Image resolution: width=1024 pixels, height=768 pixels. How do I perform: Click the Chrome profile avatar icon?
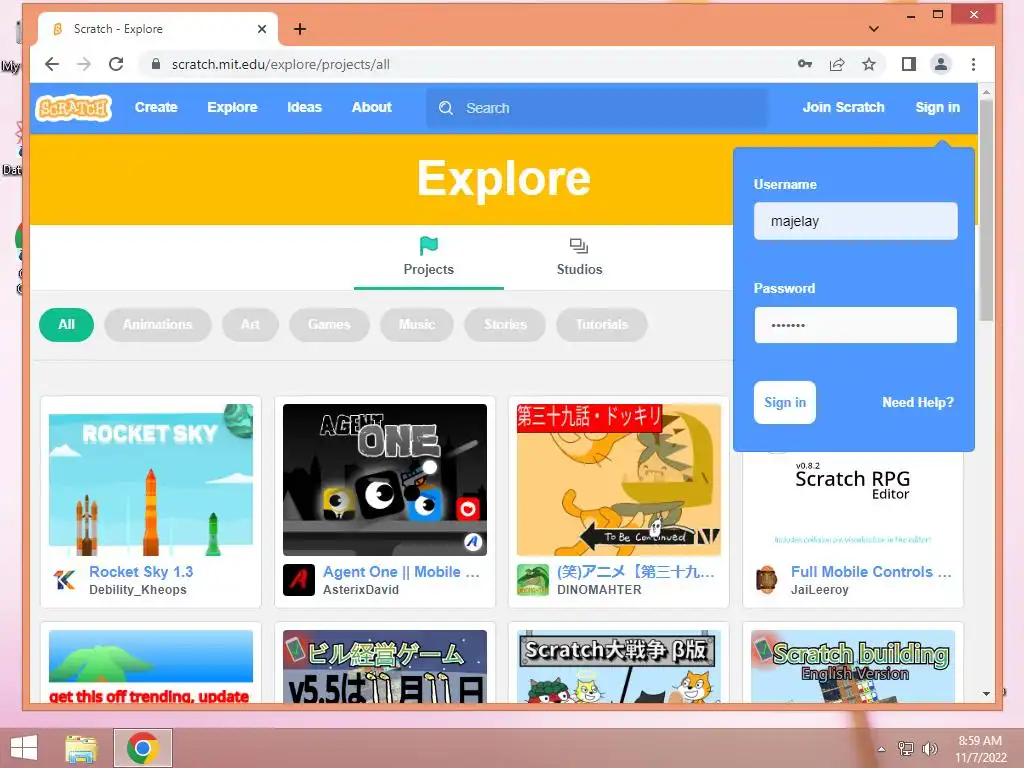(940, 64)
